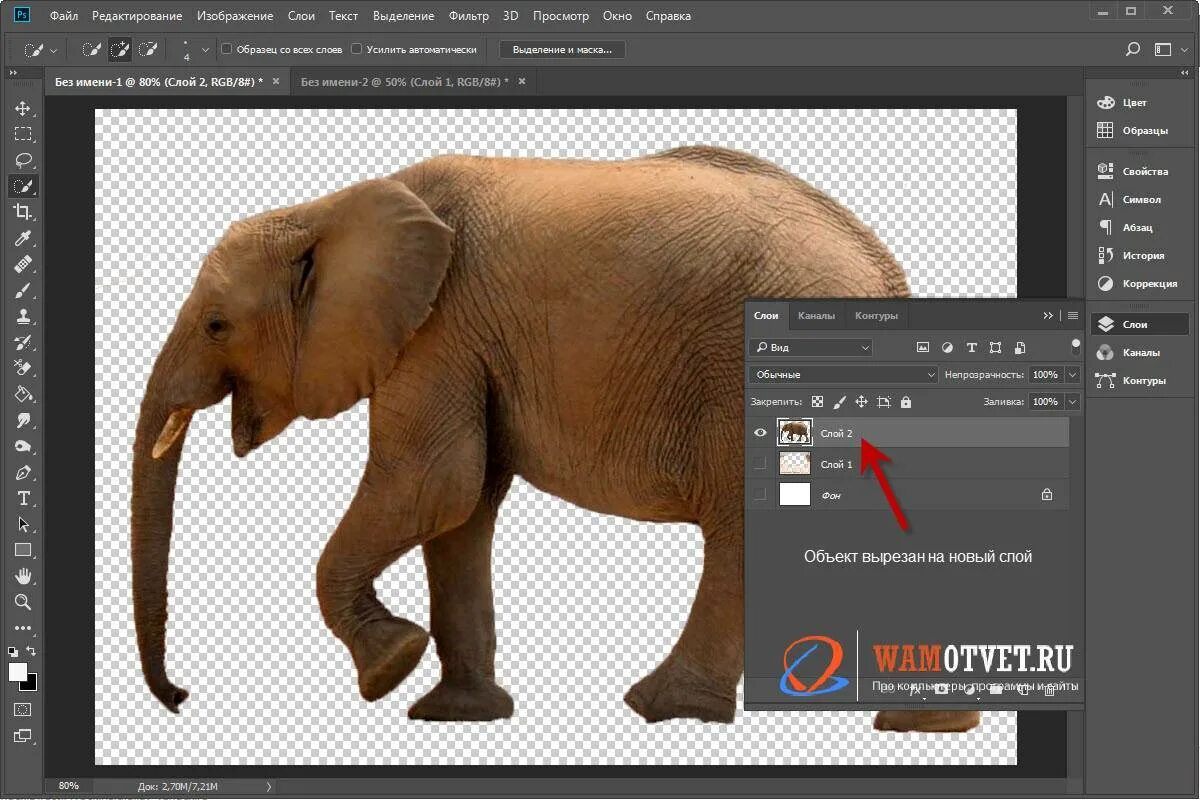Select the Move tool
The image size is (1200, 800).
pyautogui.click(x=22, y=108)
